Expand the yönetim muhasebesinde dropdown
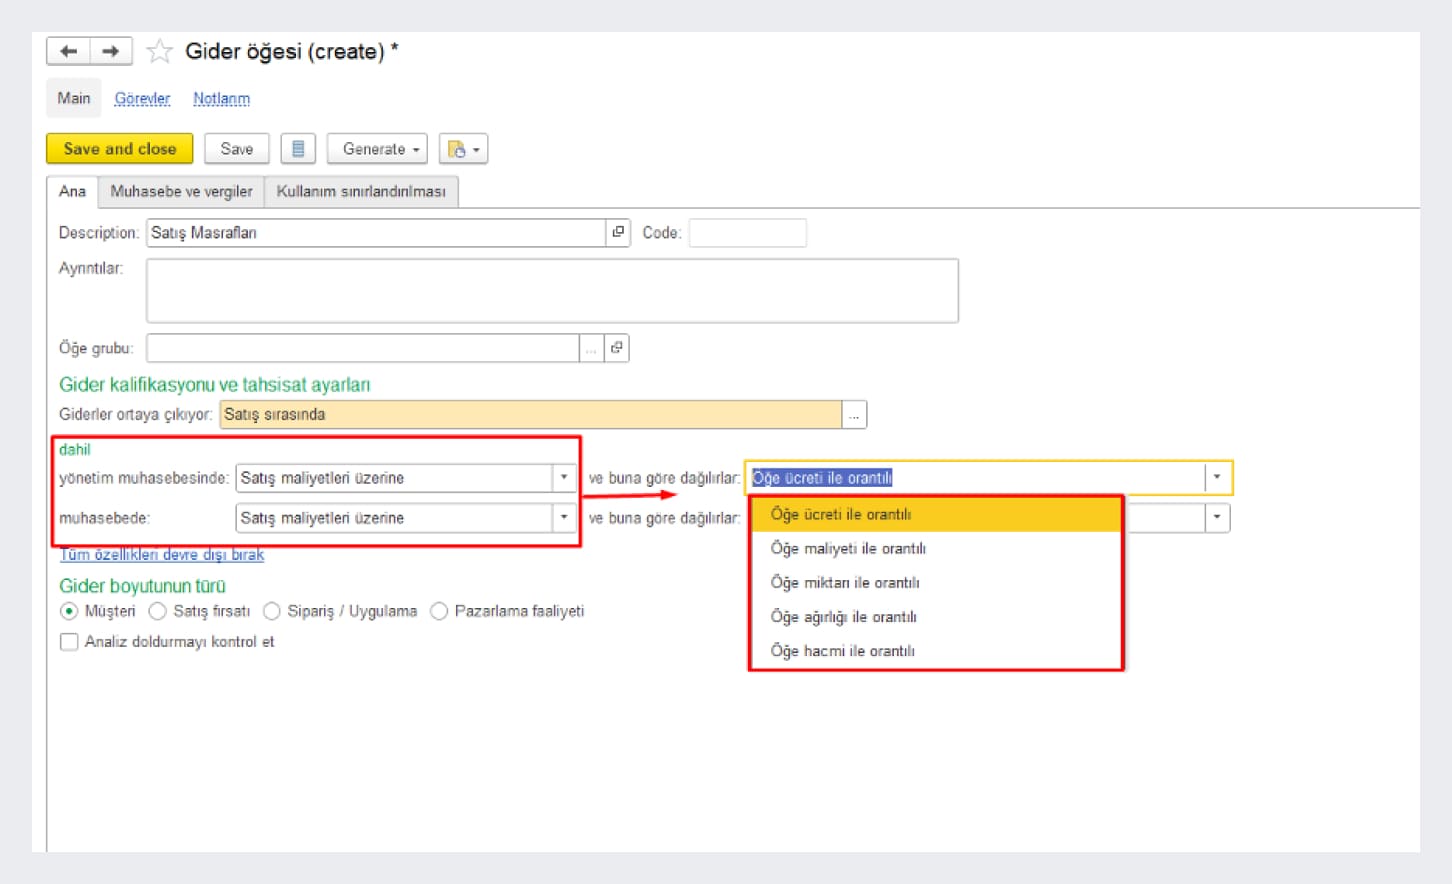The width and height of the screenshot is (1452, 884). 564,478
